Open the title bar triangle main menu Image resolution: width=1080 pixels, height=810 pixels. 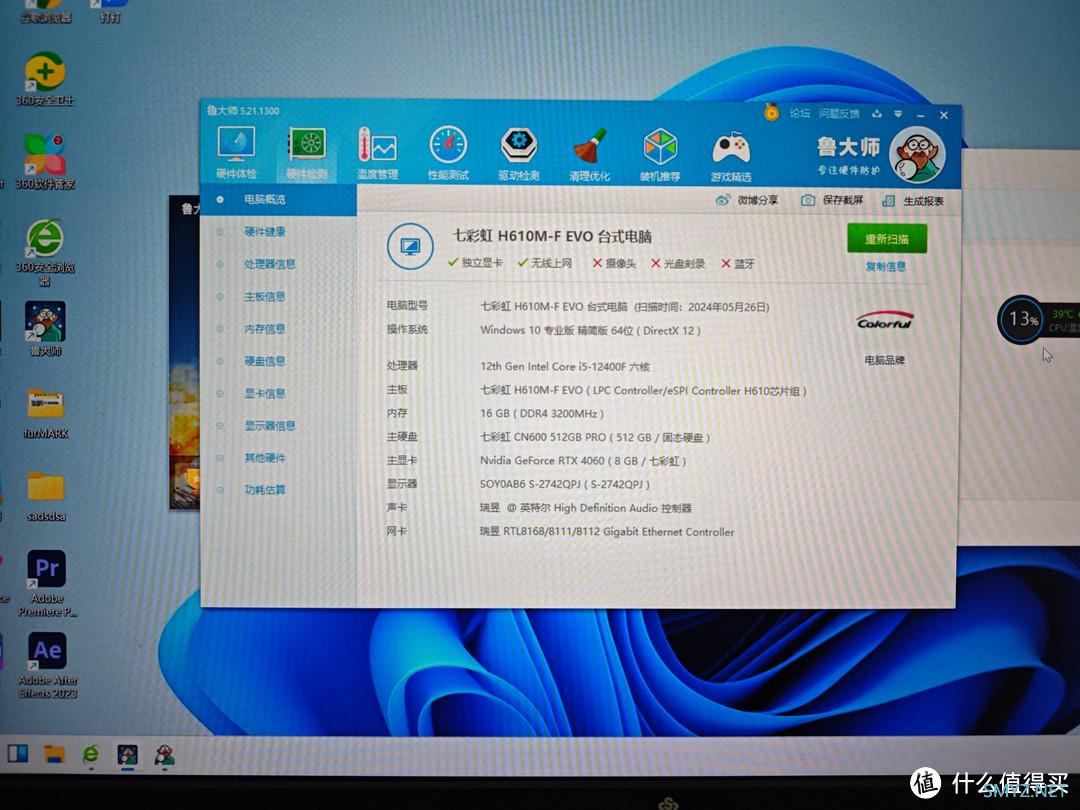897,114
